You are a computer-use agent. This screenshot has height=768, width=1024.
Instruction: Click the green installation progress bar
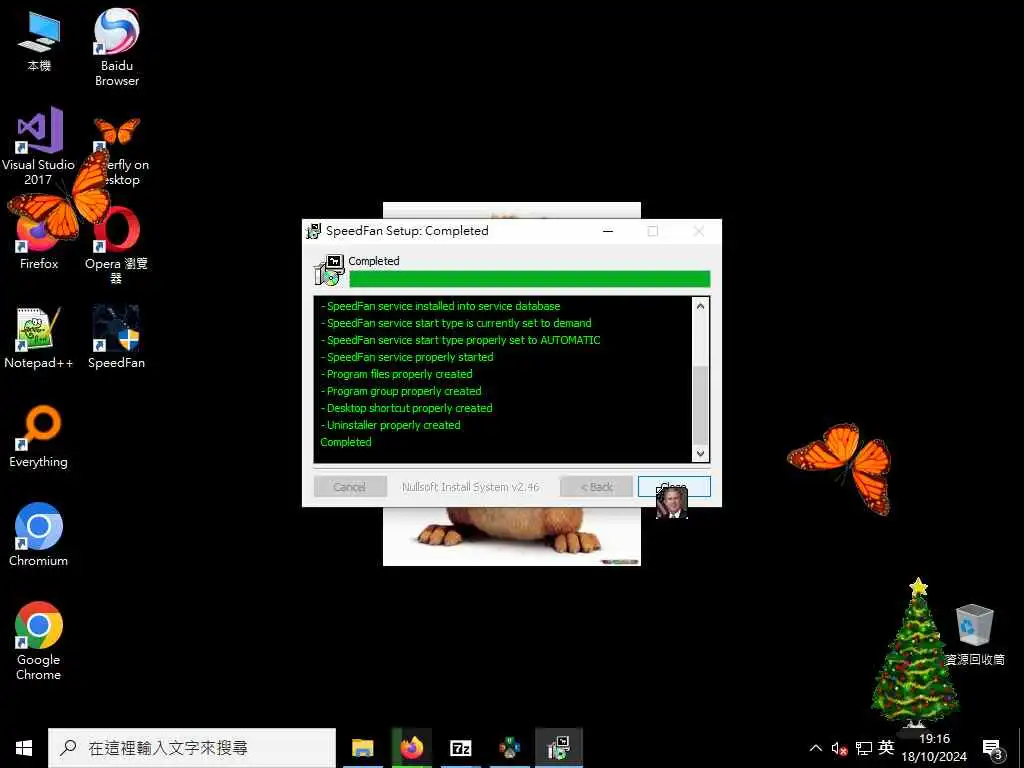tap(530, 279)
